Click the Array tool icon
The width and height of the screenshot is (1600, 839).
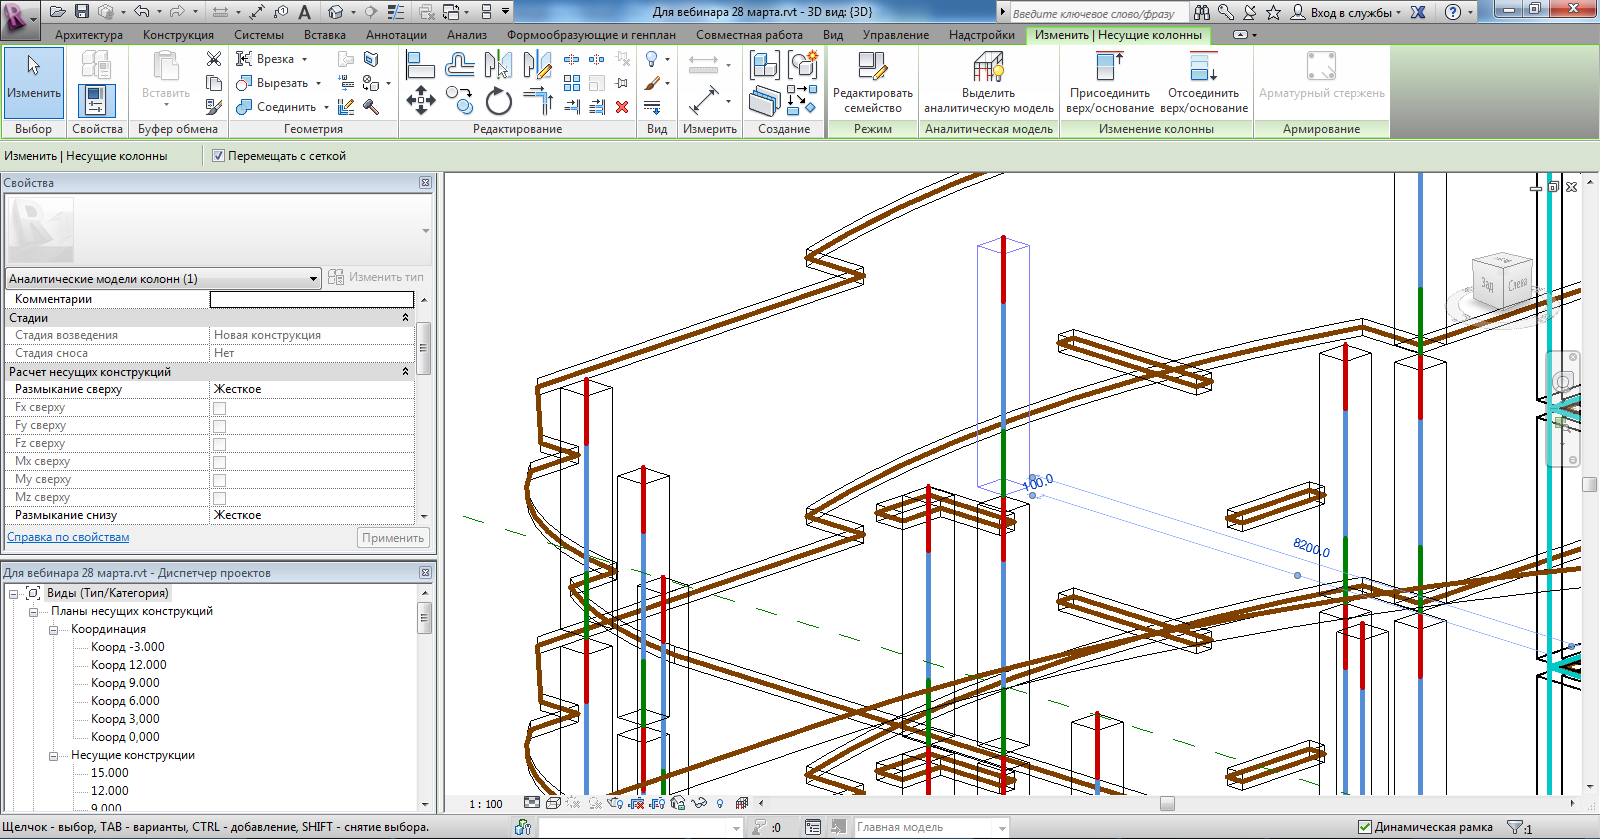click(x=572, y=83)
